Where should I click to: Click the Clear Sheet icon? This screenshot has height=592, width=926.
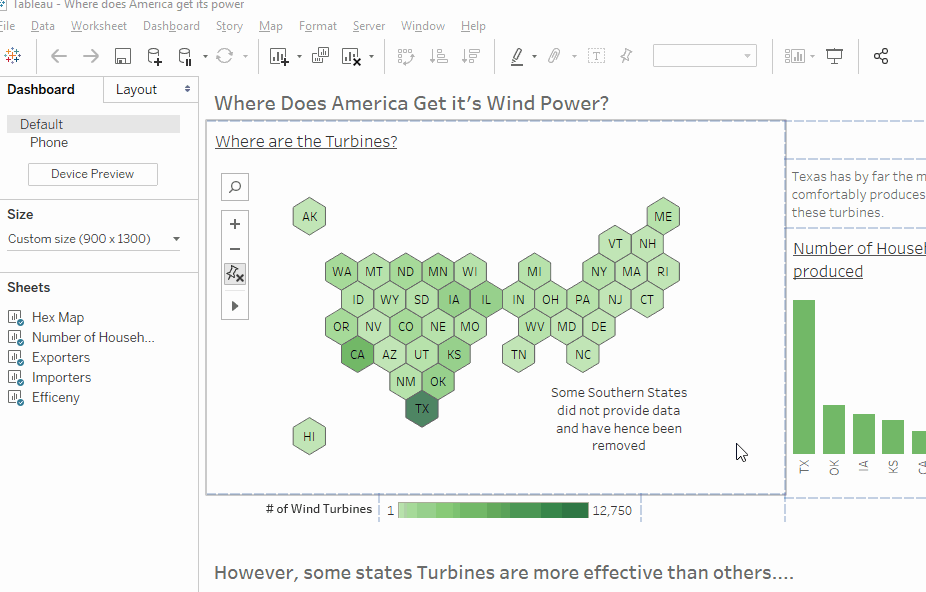(352, 56)
